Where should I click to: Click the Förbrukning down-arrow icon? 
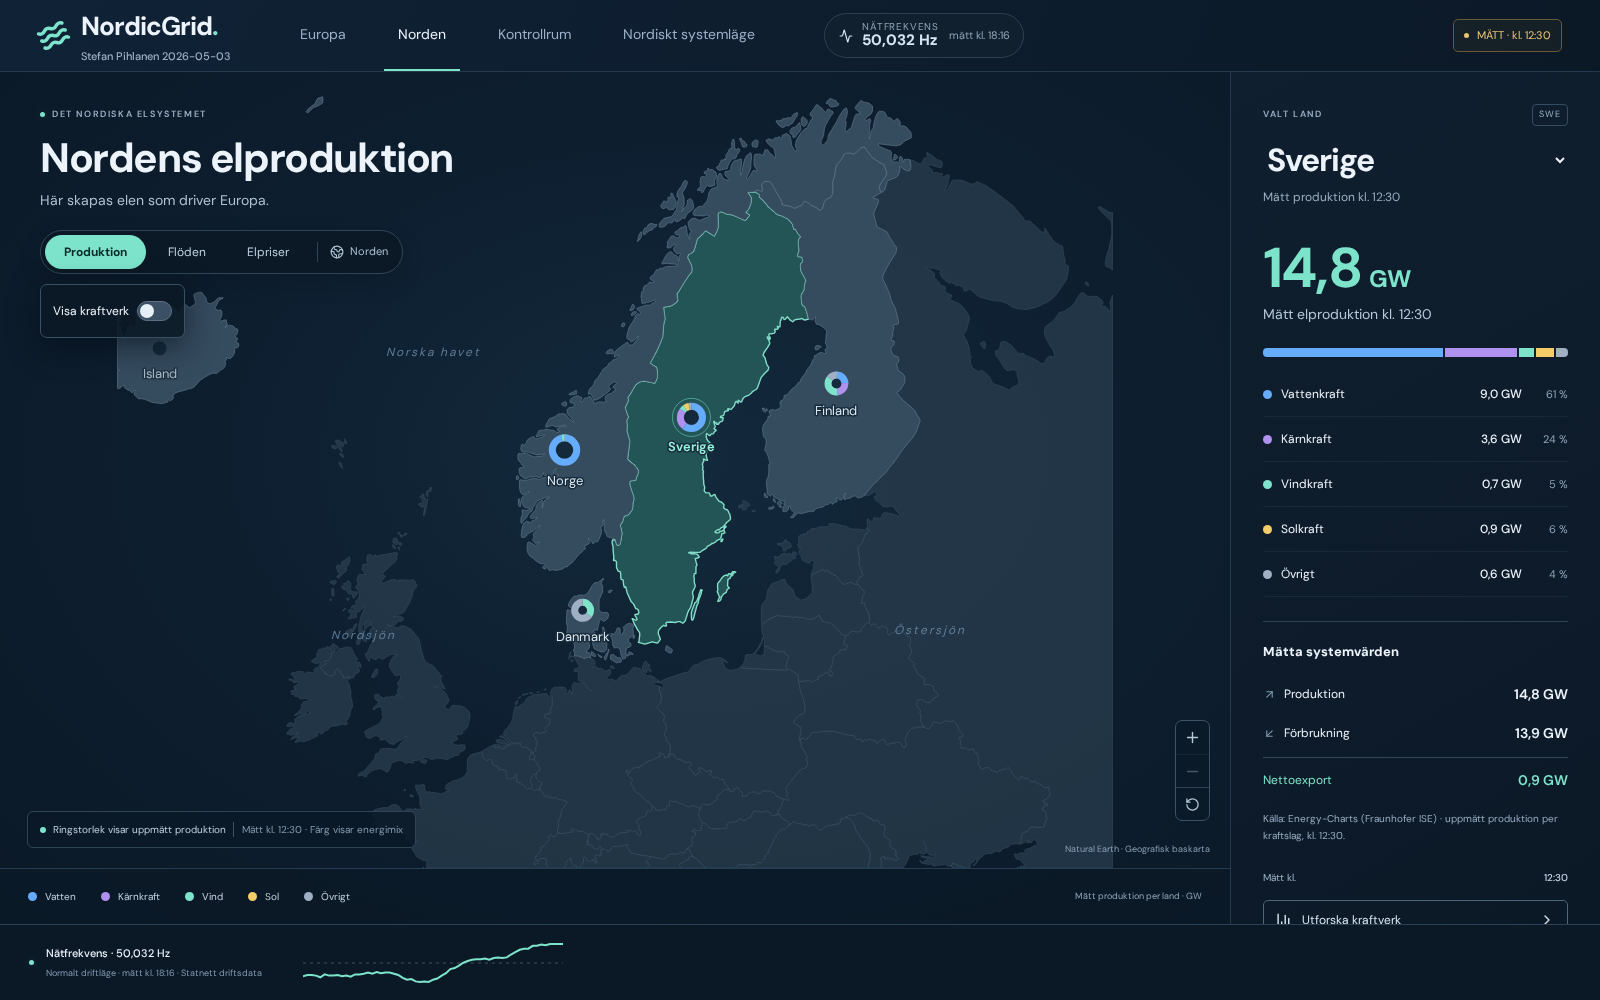coord(1269,733)
